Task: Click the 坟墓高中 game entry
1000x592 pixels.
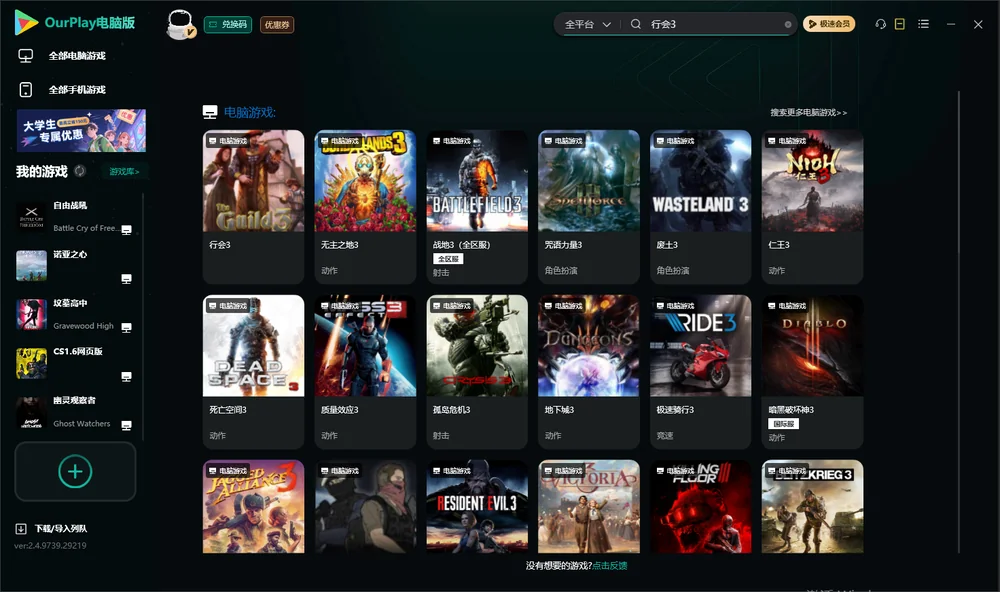Action: (75, 314)
